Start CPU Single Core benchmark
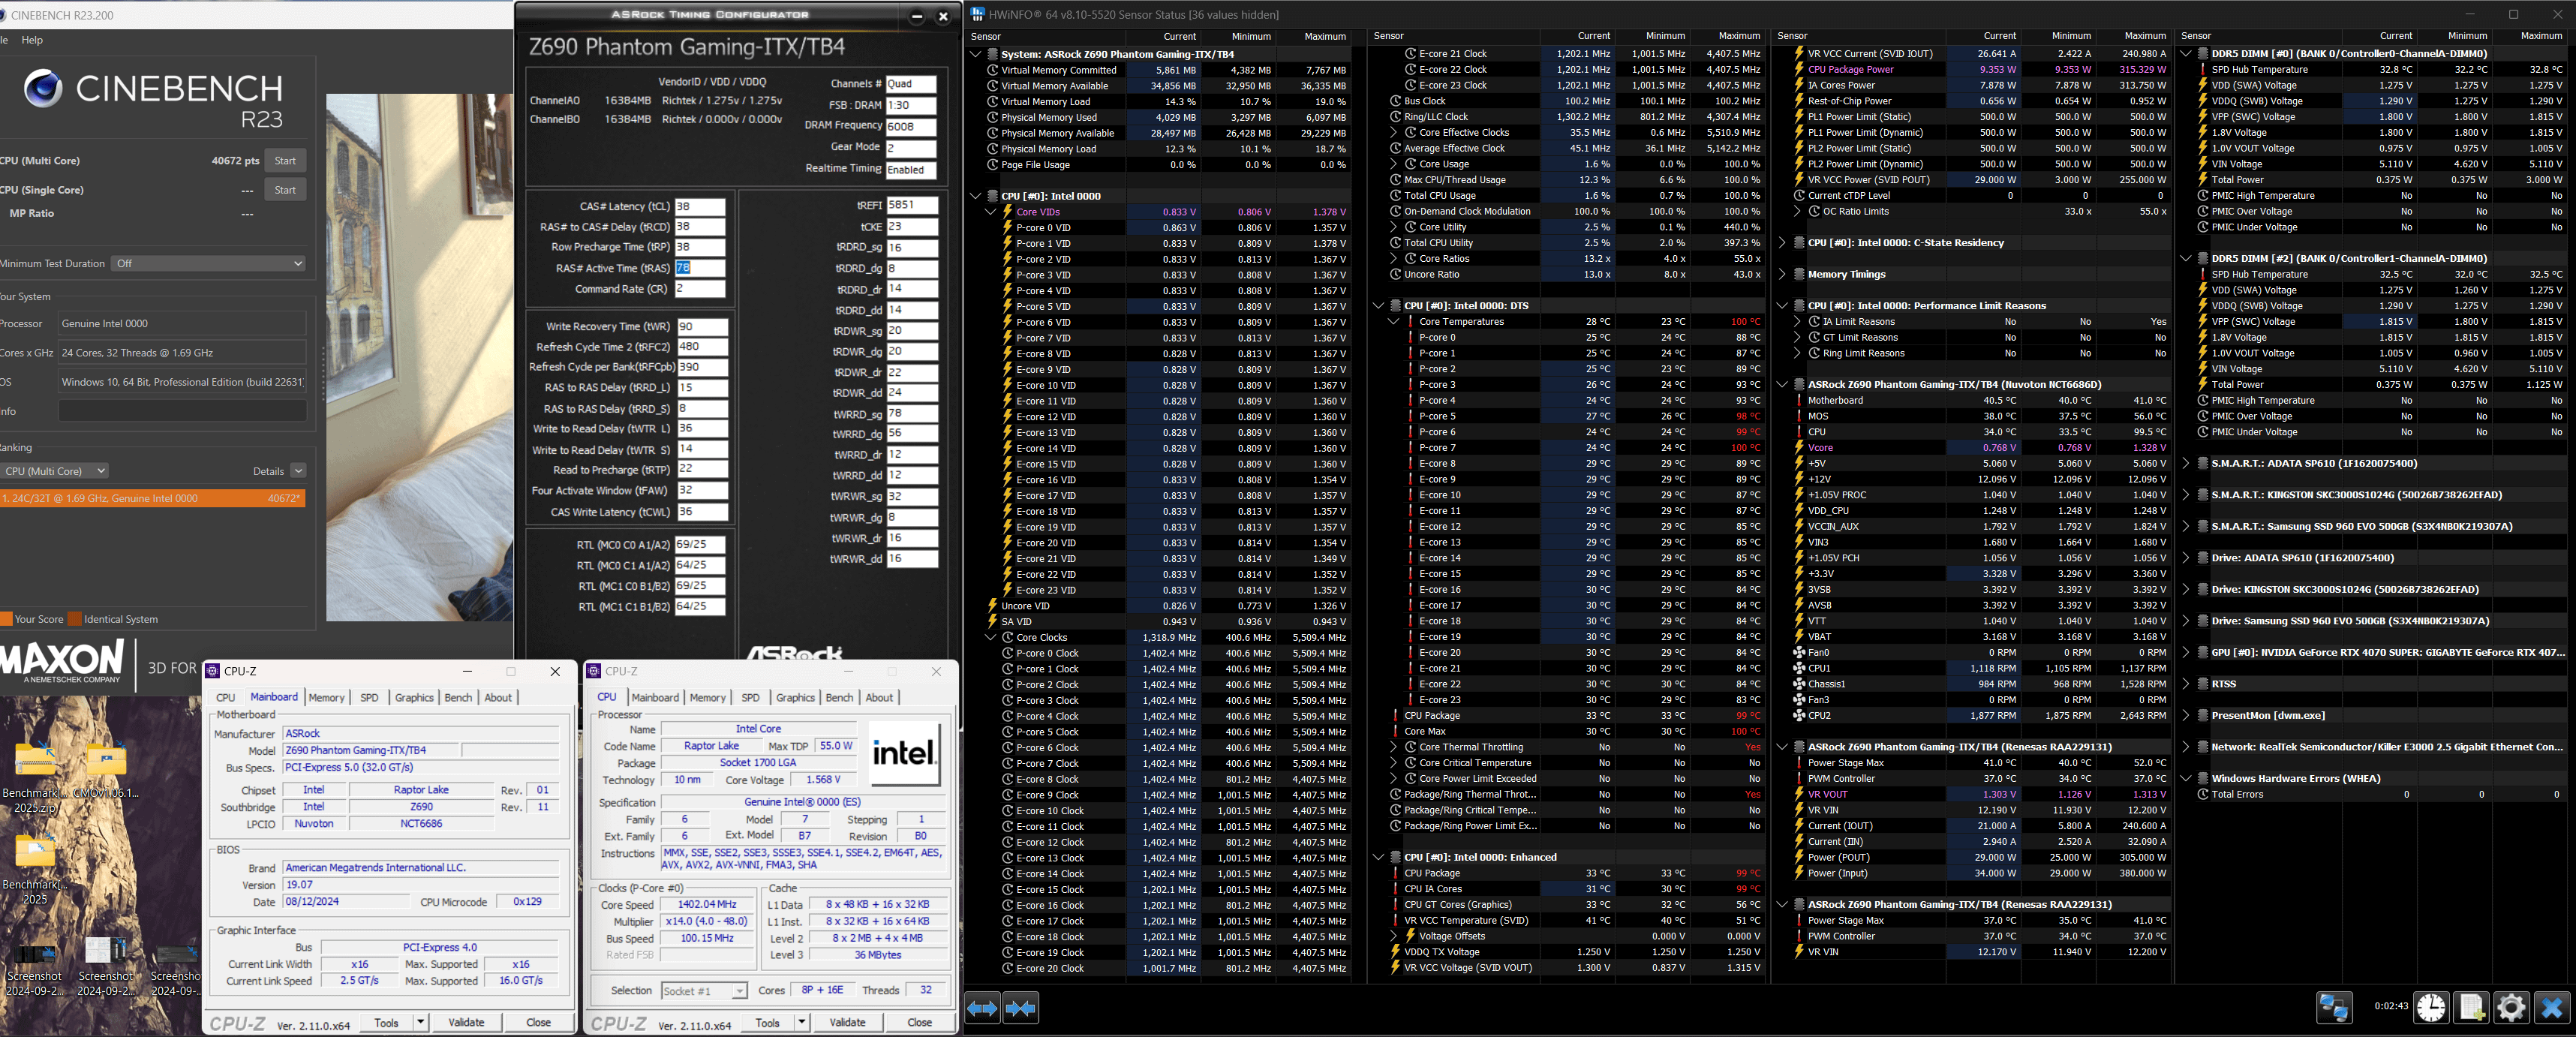 (x=285, y=190)
